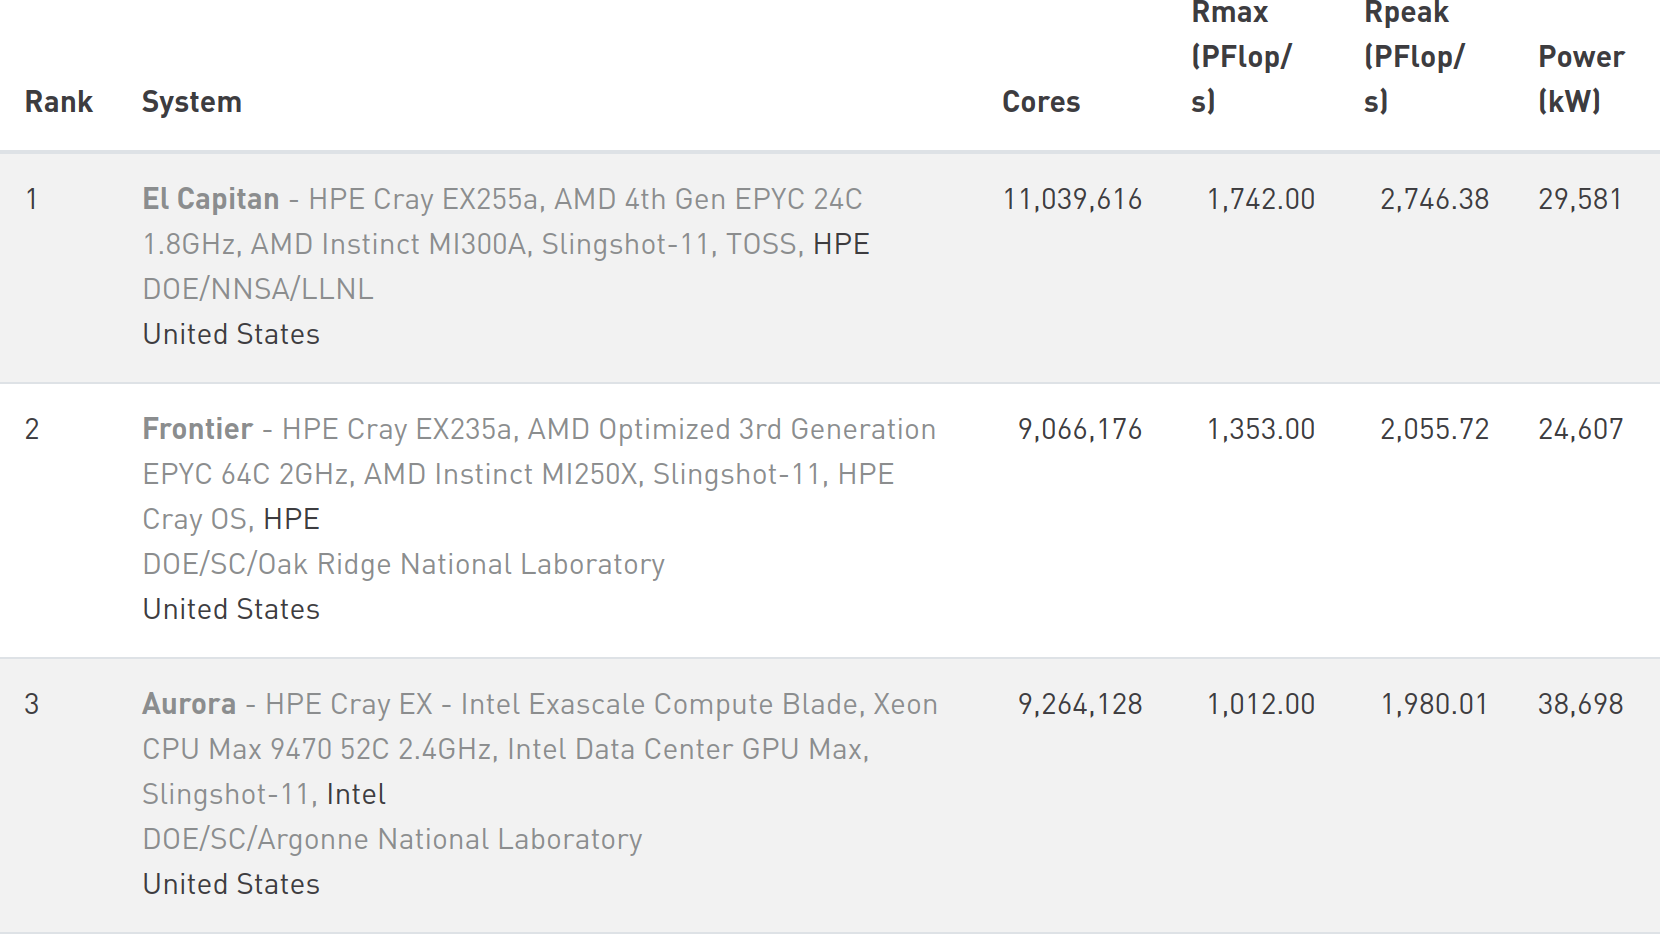1660x934 pixels.
Task: Select the Power (kW) column header
Action: tap(1581, 79)
